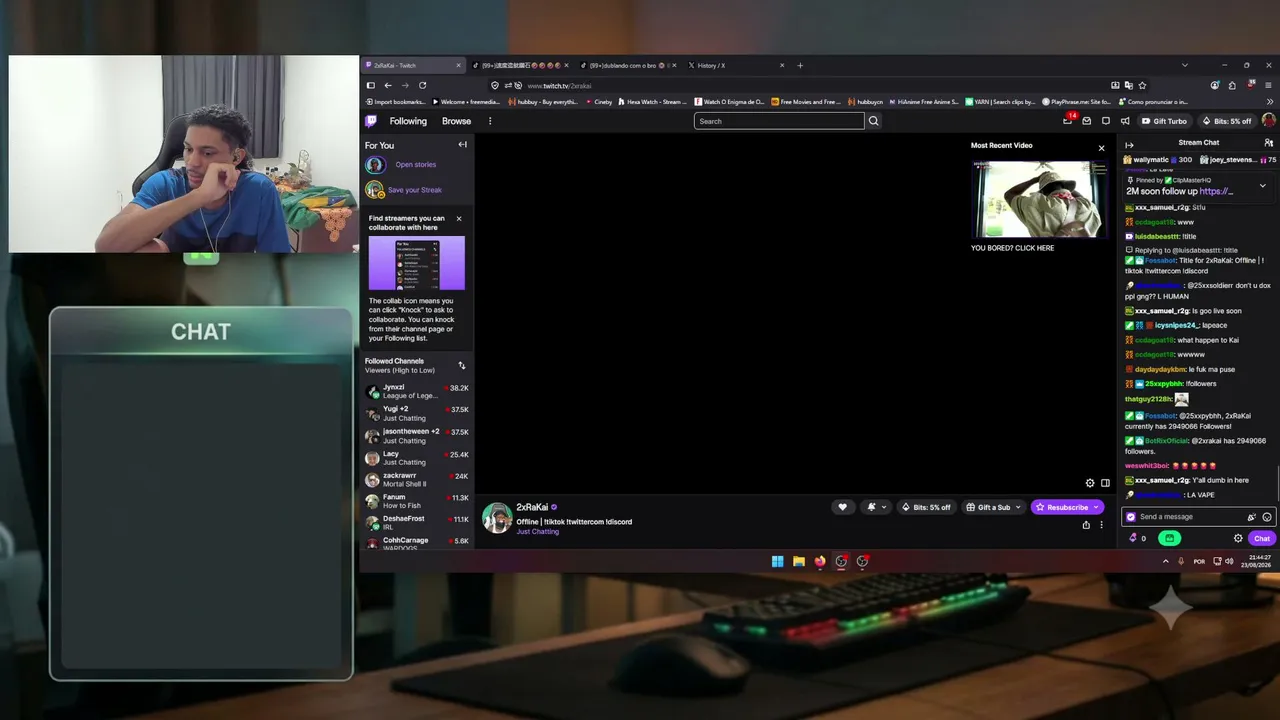
Task: Open the Twitch navigation more menu
Action: [x=490, y=121]
